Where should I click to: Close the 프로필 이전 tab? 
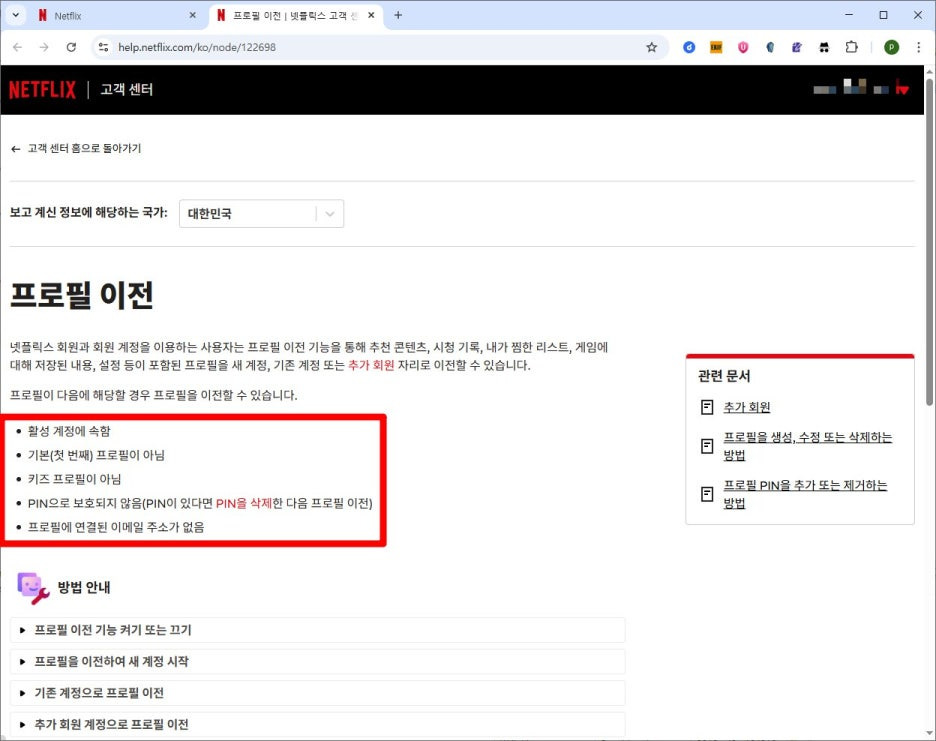point(371,16)
